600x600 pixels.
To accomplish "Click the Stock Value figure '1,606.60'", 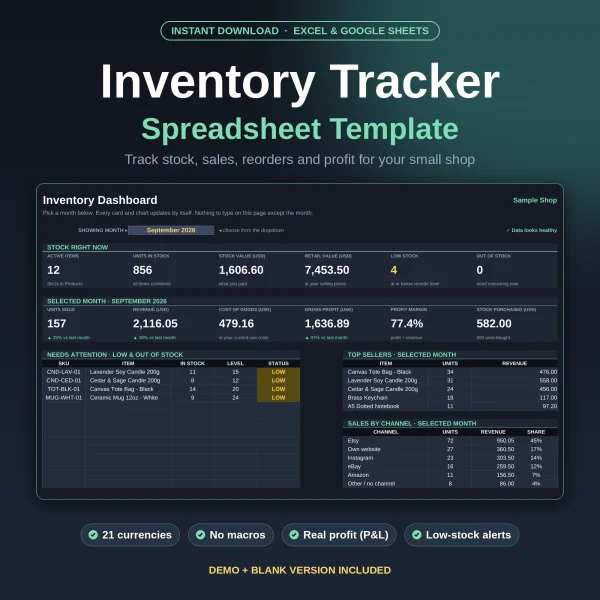I will click(x=241, y=270).
